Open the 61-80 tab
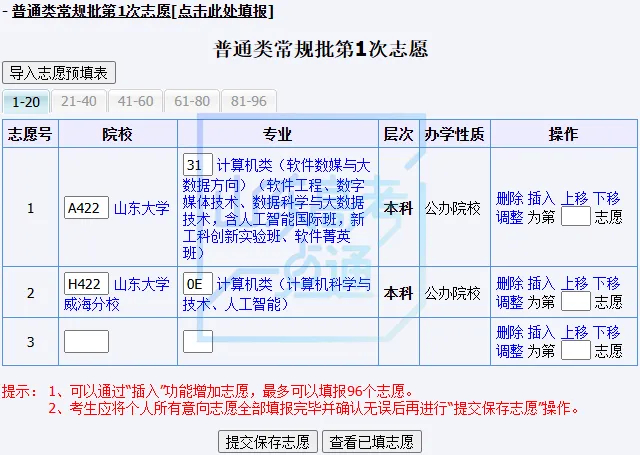The width and height of the screenshot is (640, 455). pos(192,101)
